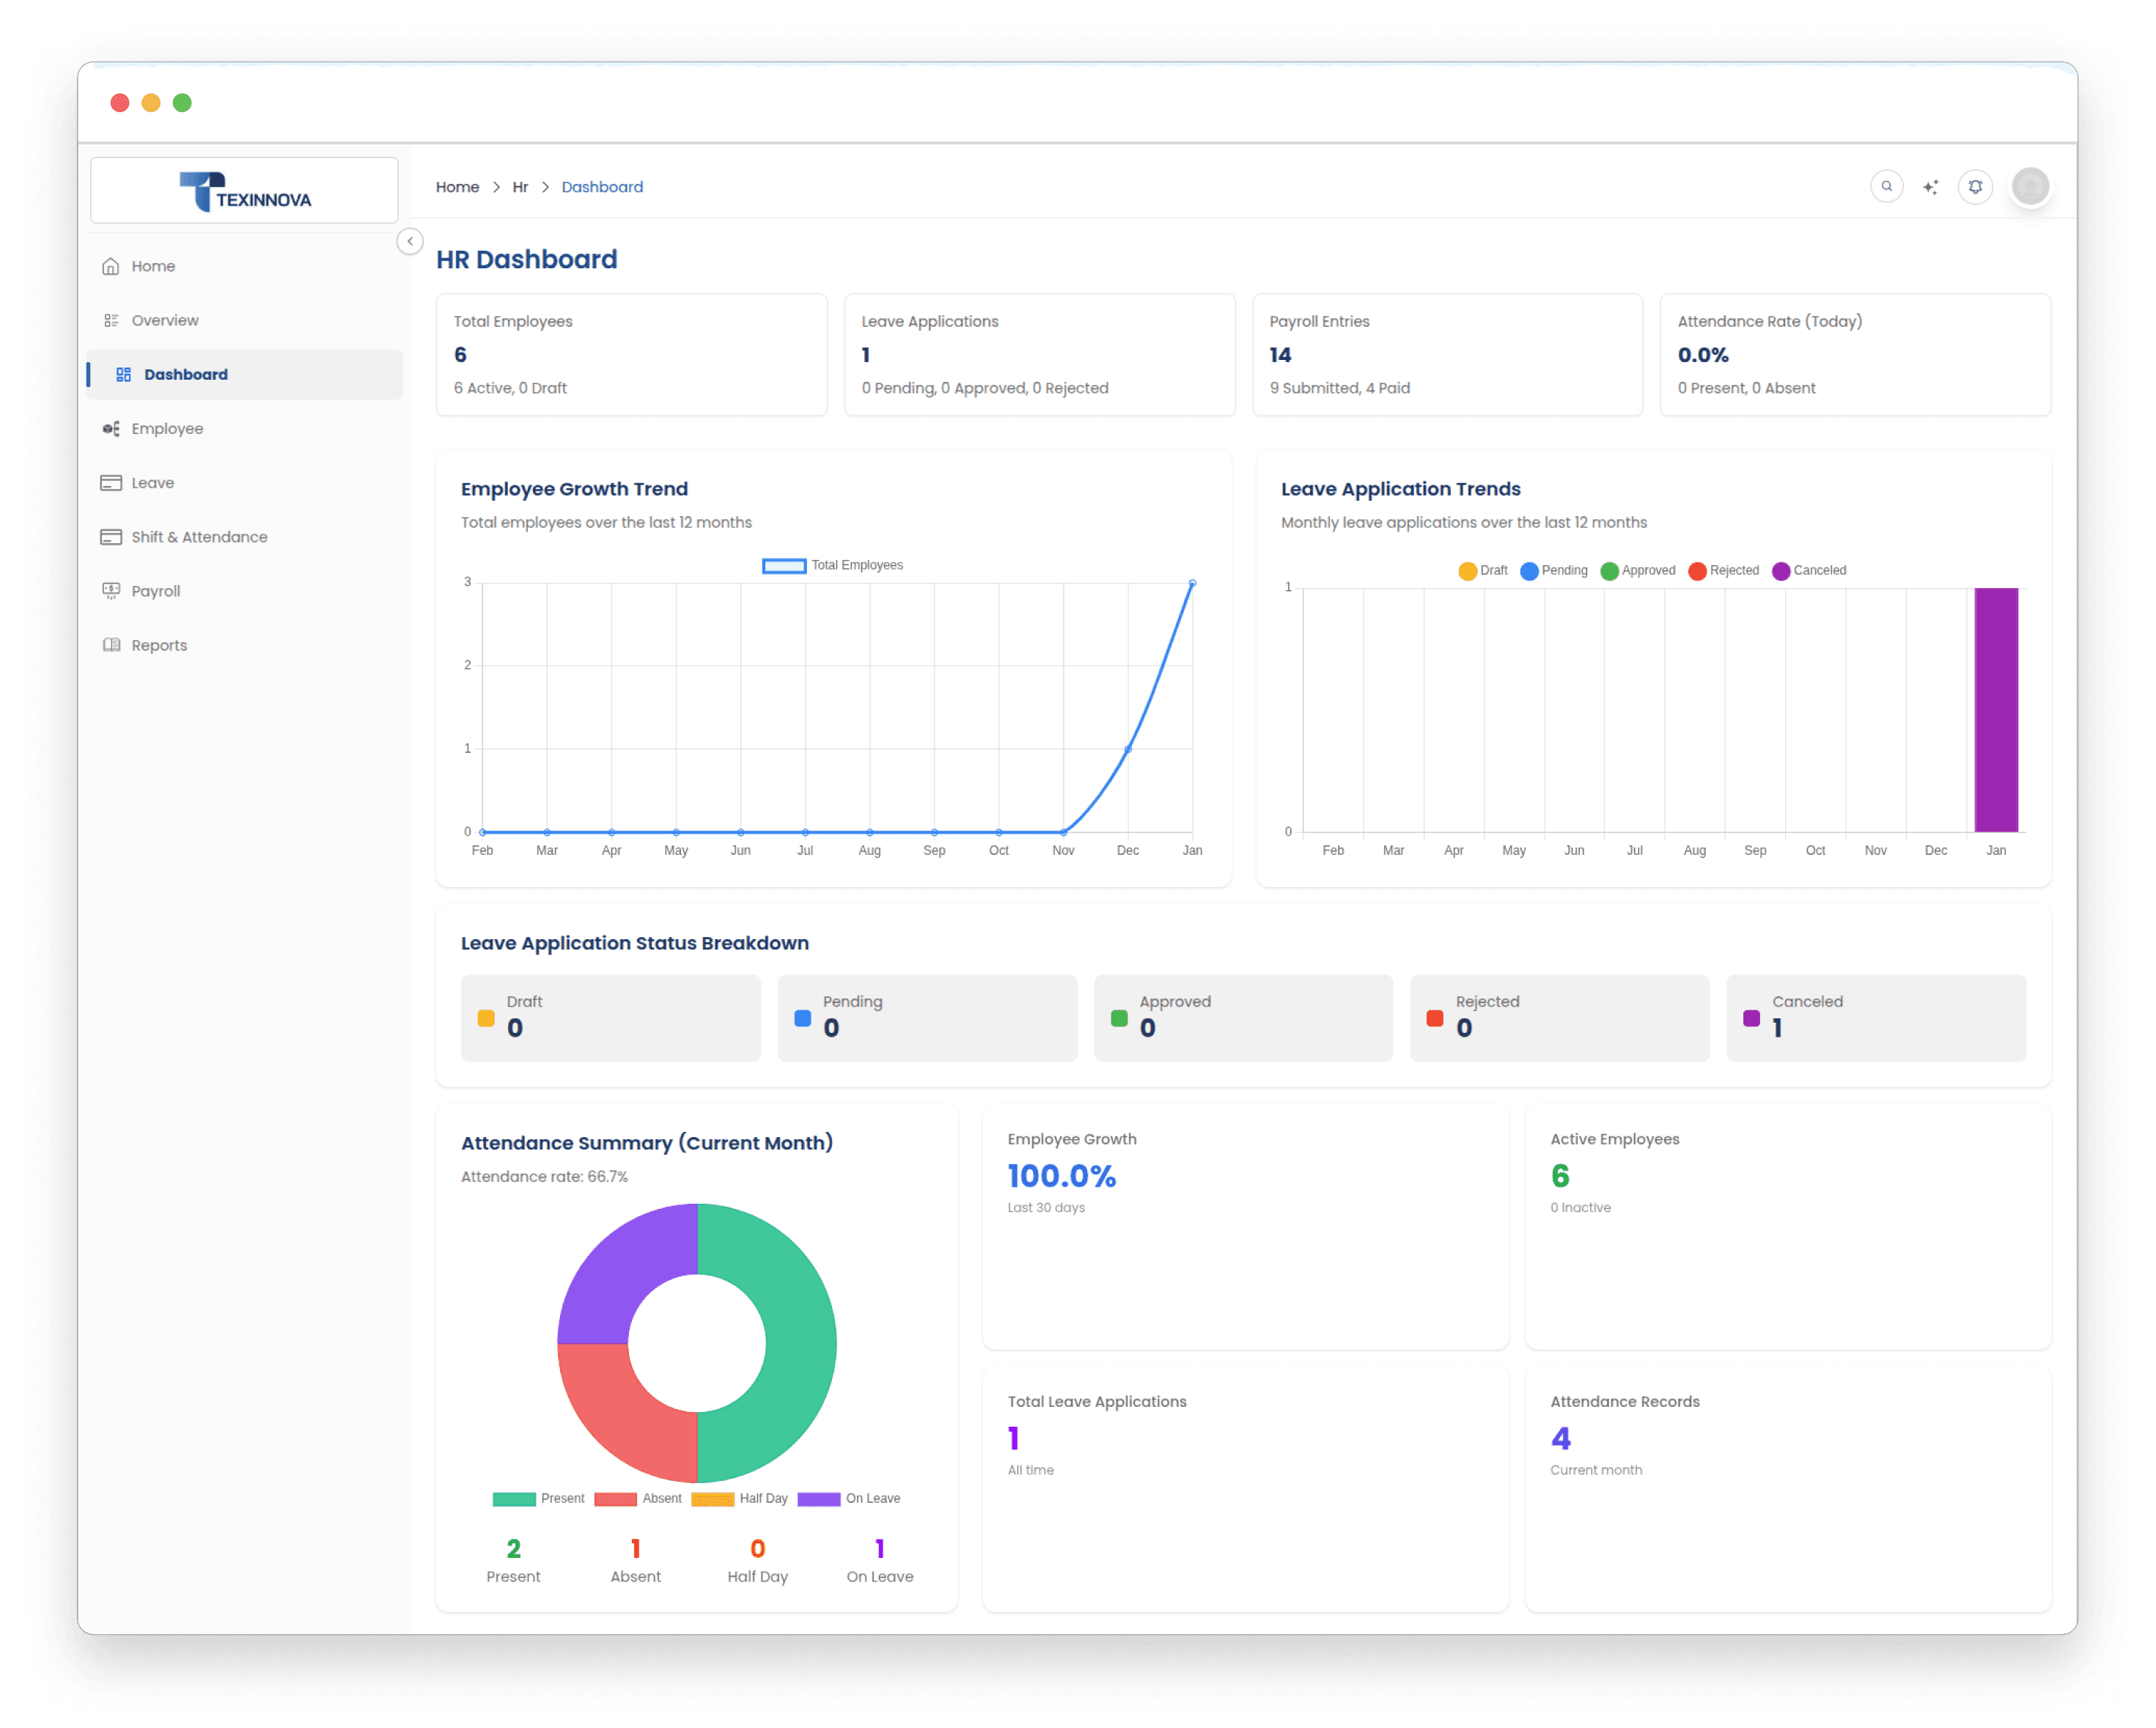Open the Reports section from the sidebar
The width and height of the screenshot is (2156, 1728).
pos(159,644)
